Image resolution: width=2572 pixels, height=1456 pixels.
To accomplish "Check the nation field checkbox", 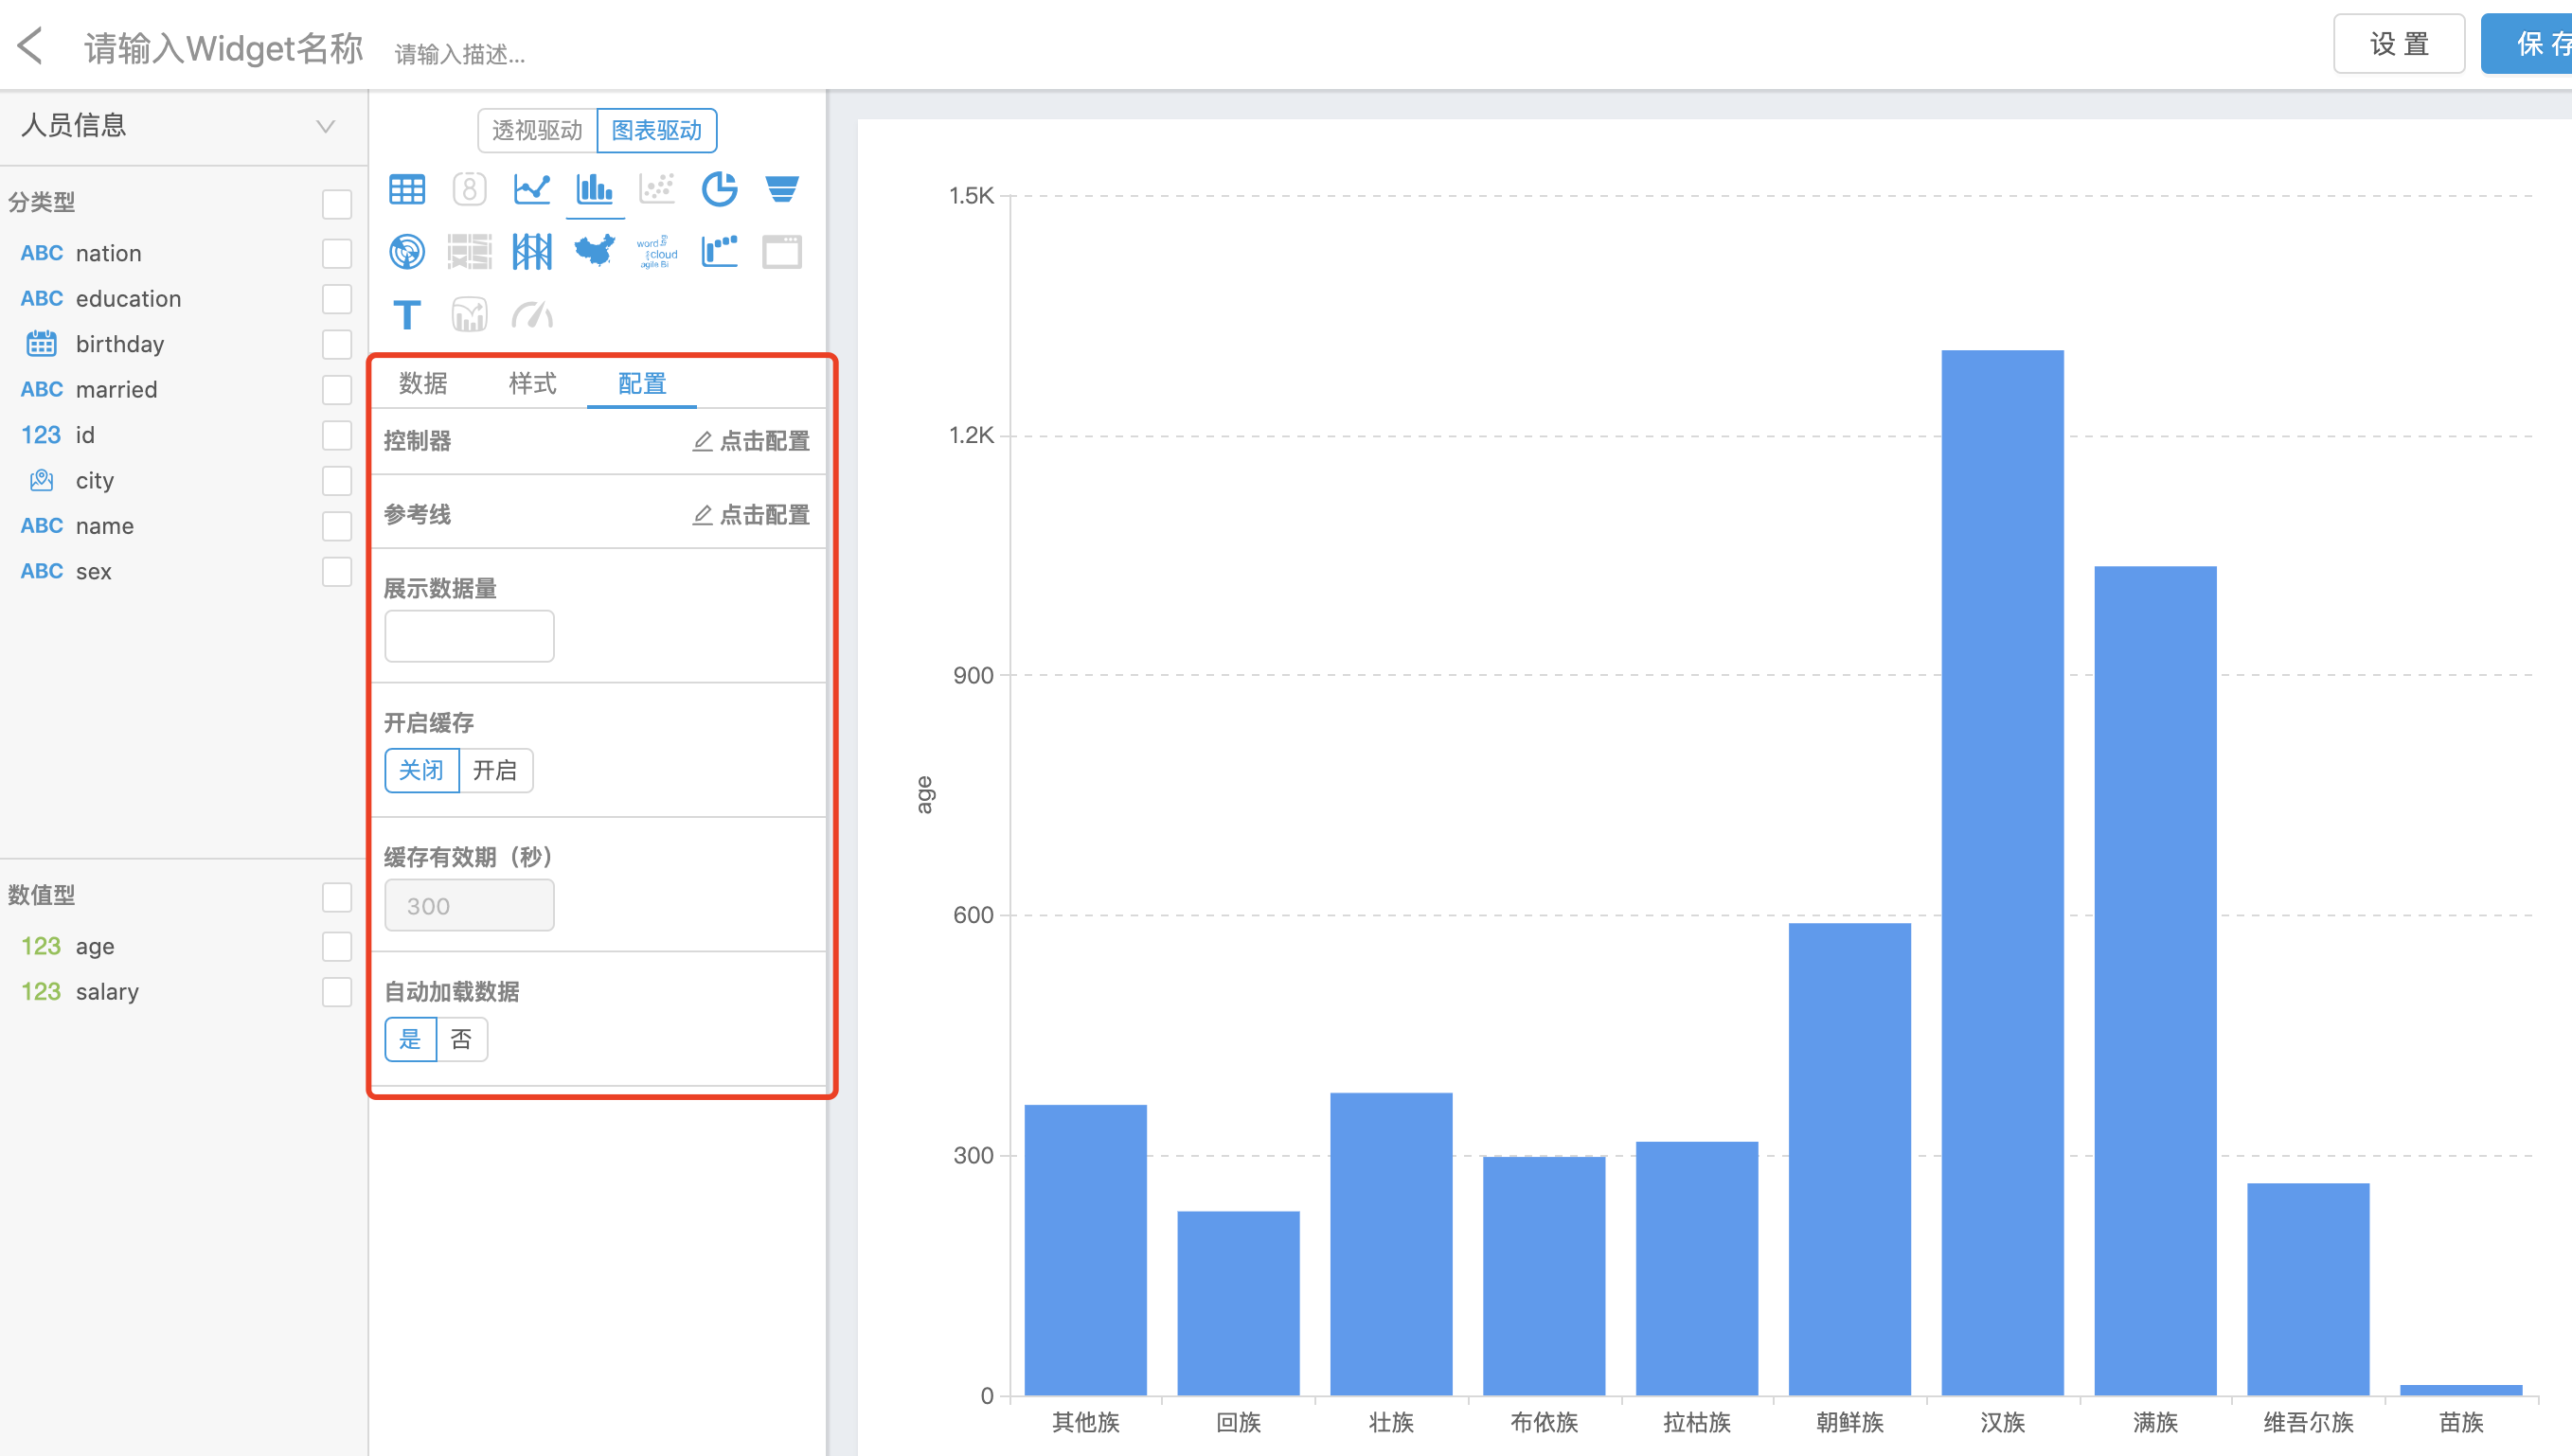I will pyautogui.click(x=337, y=253).
